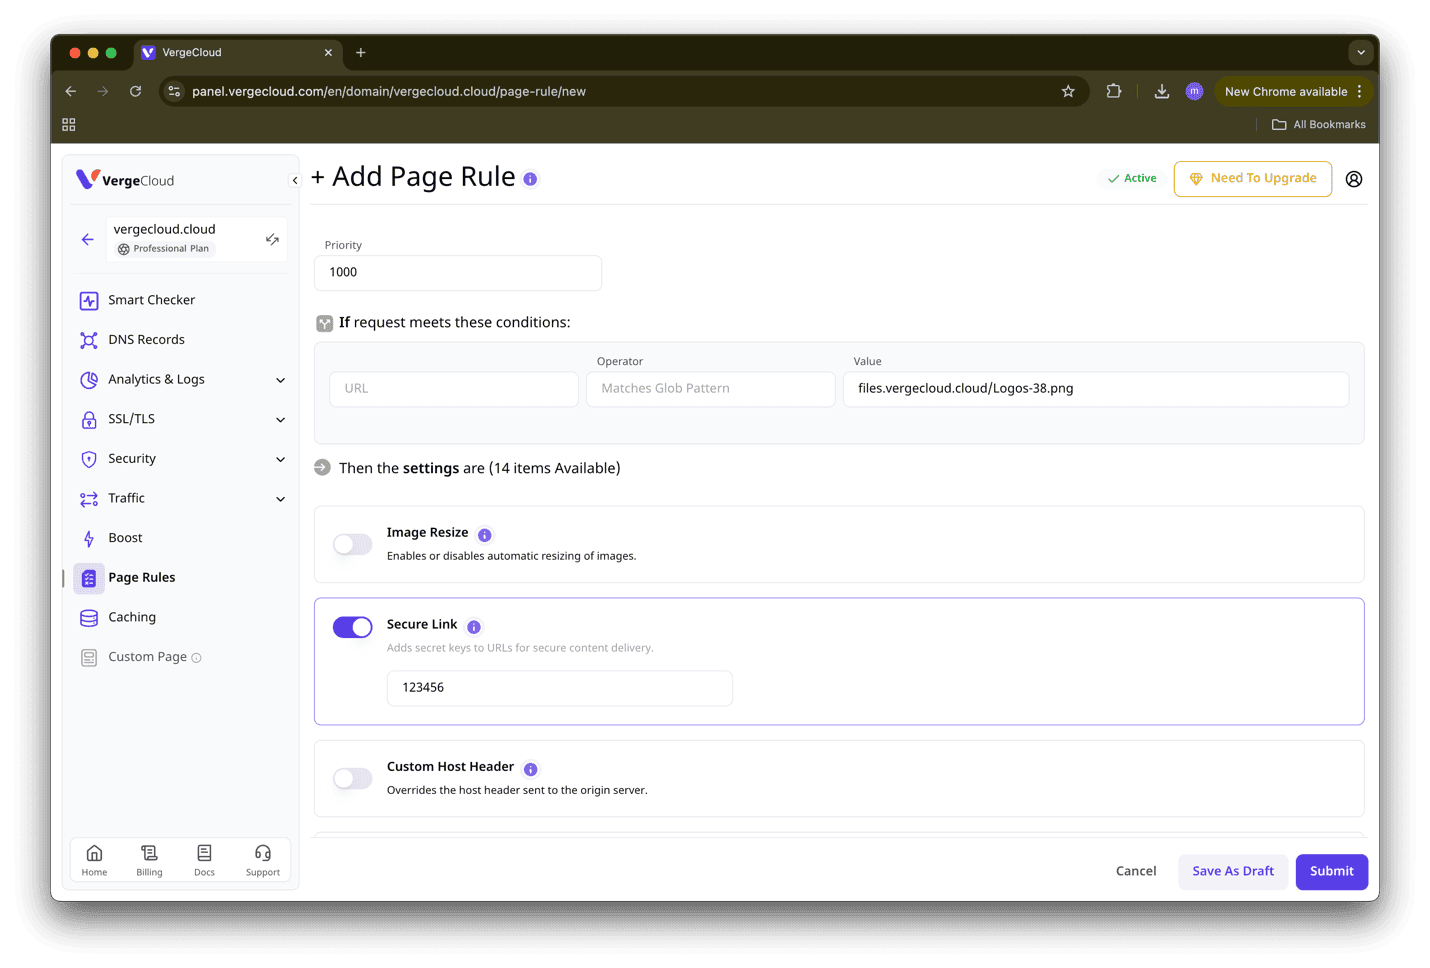Viewport: 1430px width, 968px height.
Task: Open Docs from the bottom bar
Action: [204, 859]
